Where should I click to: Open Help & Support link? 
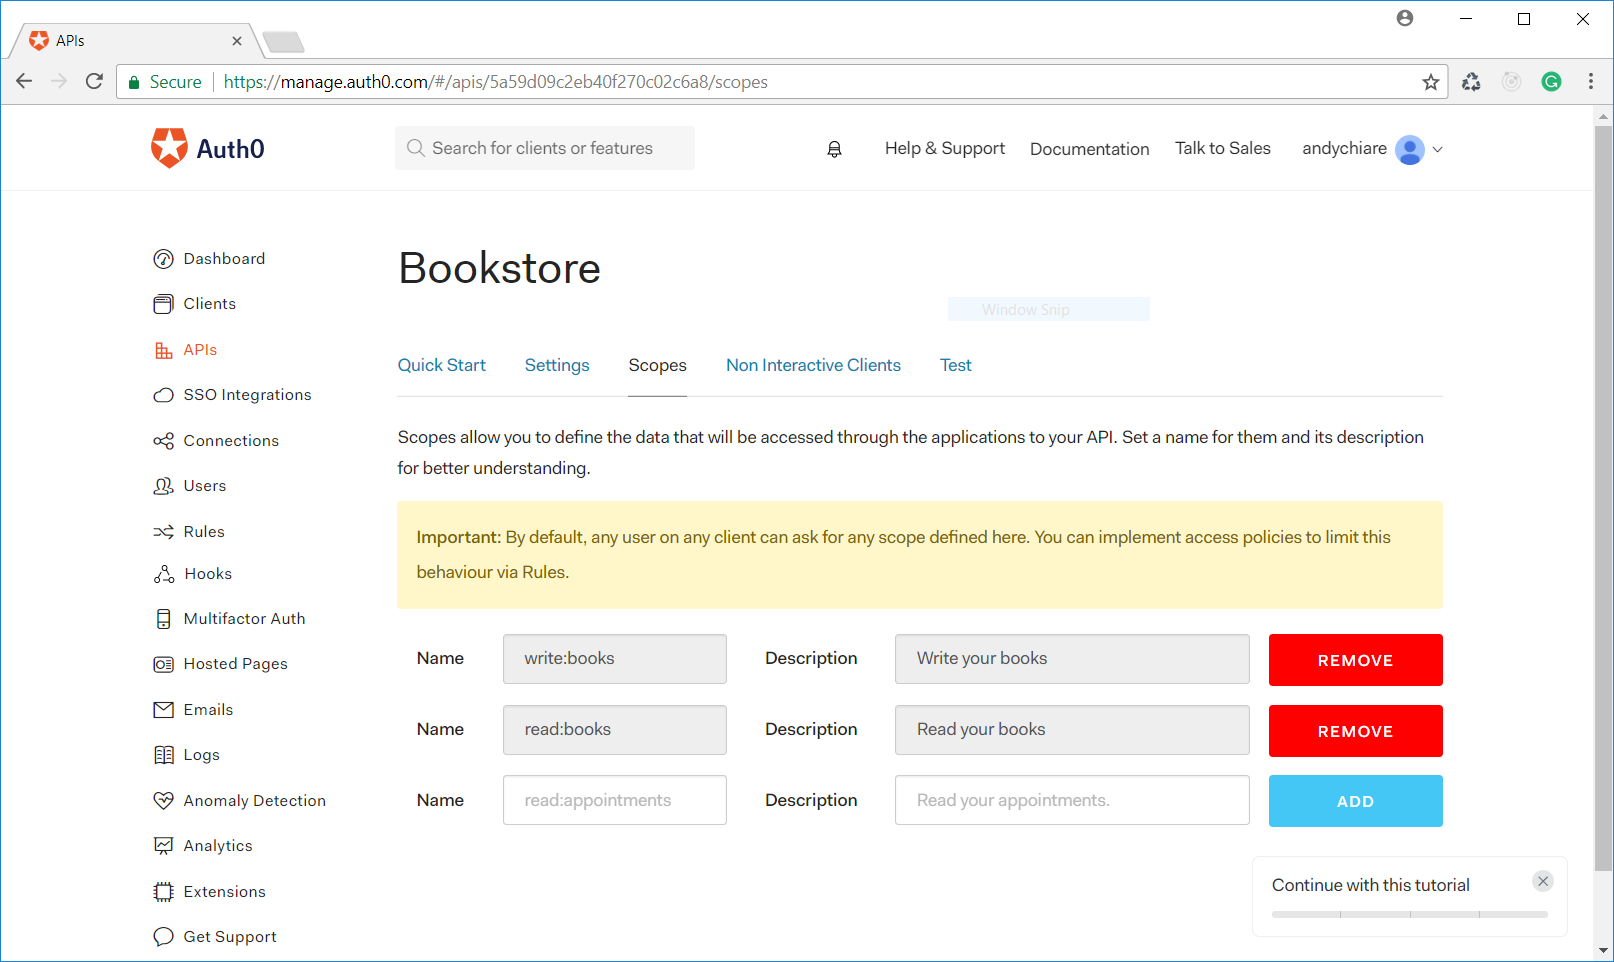(x=944, y=149)
